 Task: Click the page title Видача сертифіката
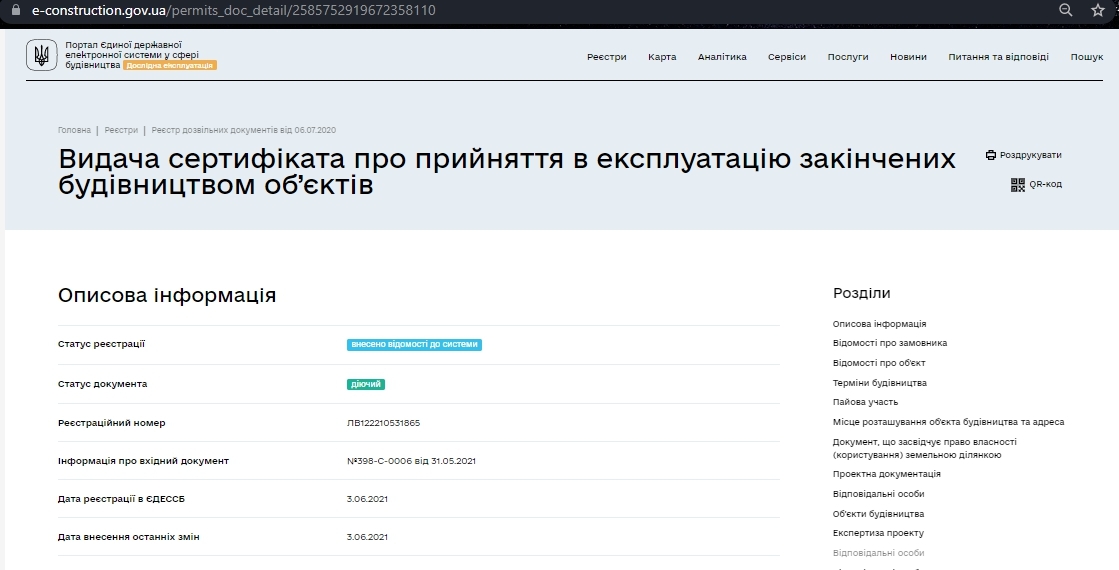tap(507, 171)
